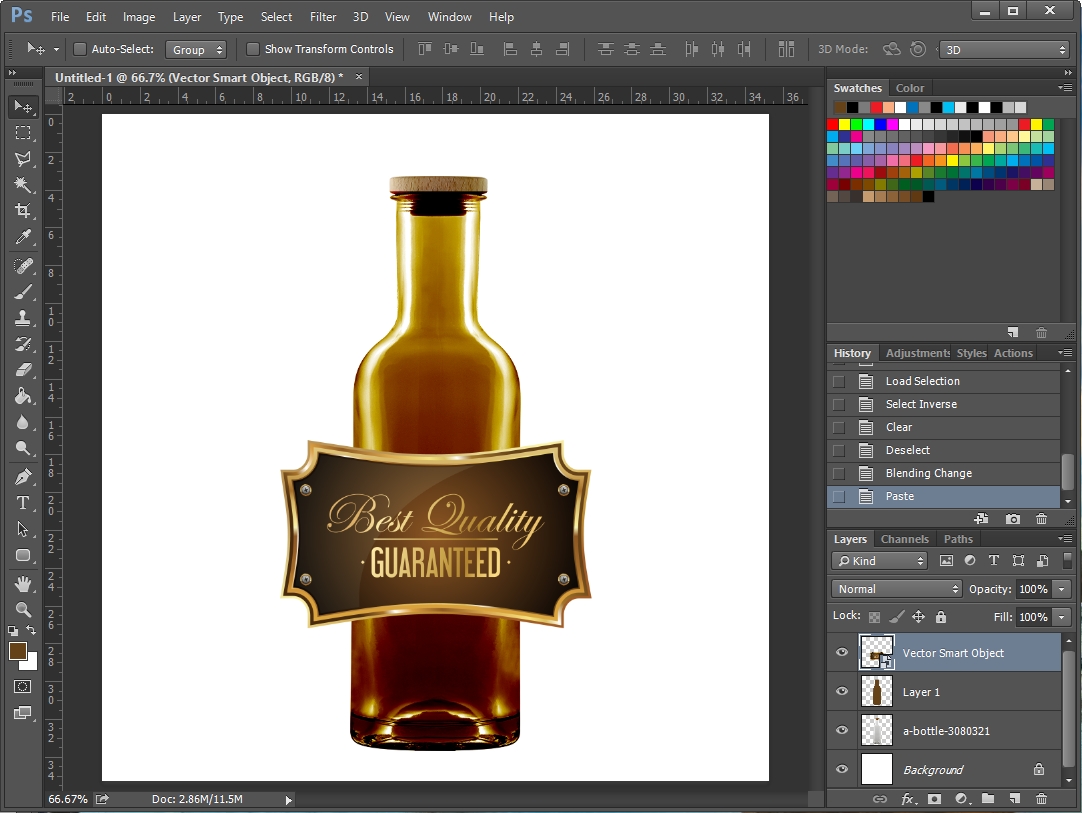The height and width of the screenshot is (813, 1082).
Task: Open the Opacity slider dropdown arrow
Action: click(1061, 589)
